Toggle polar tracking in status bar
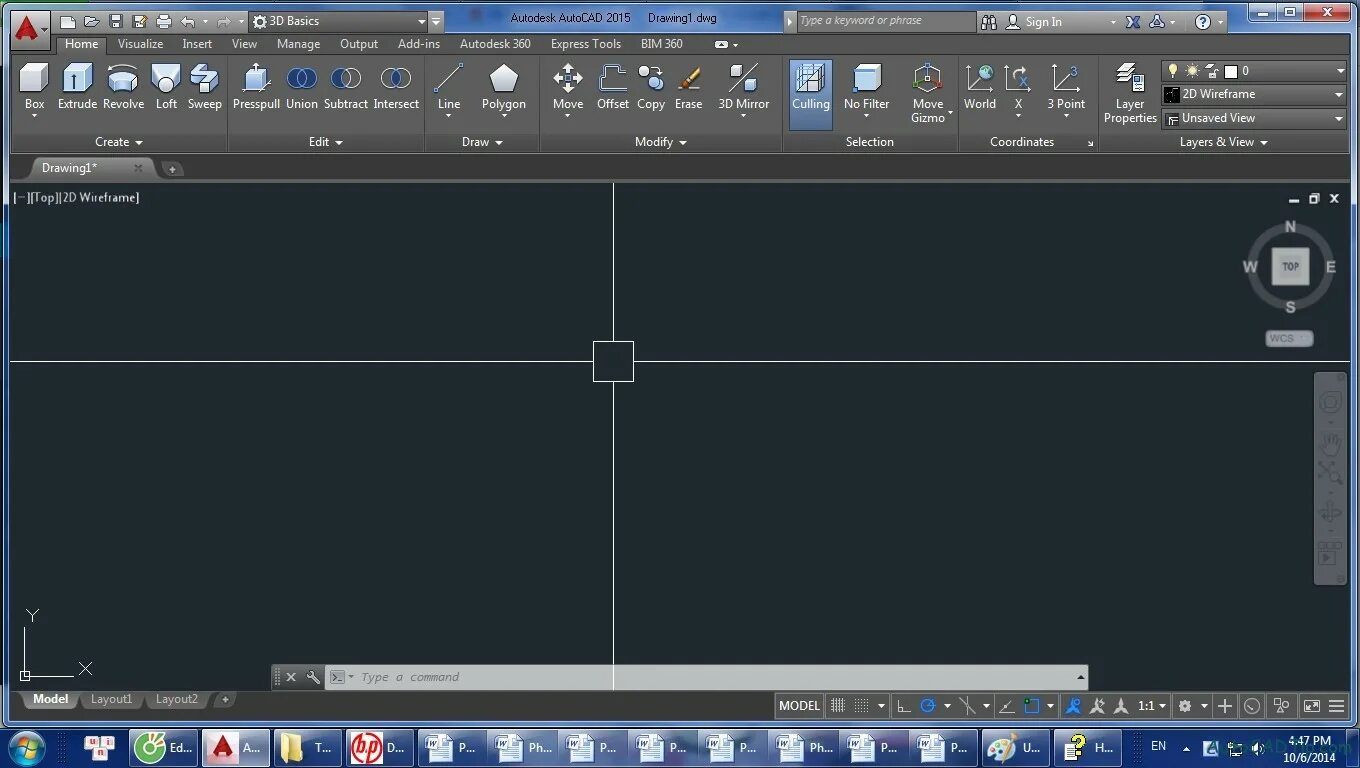Image resolution: width=1360 pixels, height=768 pixels. click(x=928, y=705)
